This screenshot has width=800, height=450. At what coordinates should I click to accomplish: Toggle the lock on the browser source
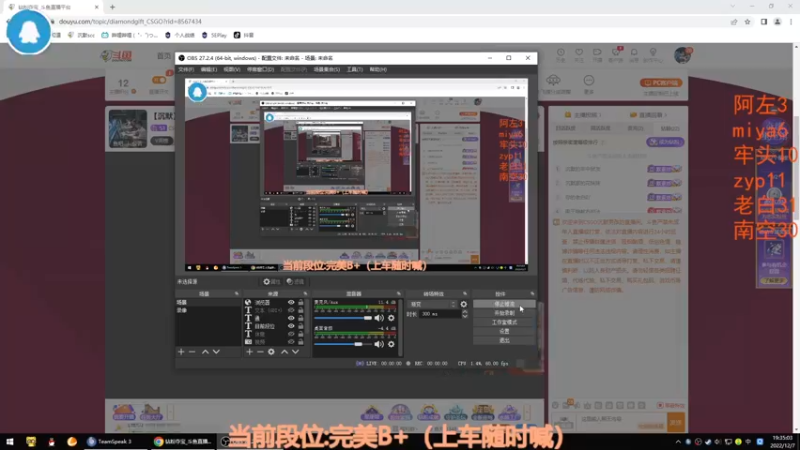(x=301, y=303)
